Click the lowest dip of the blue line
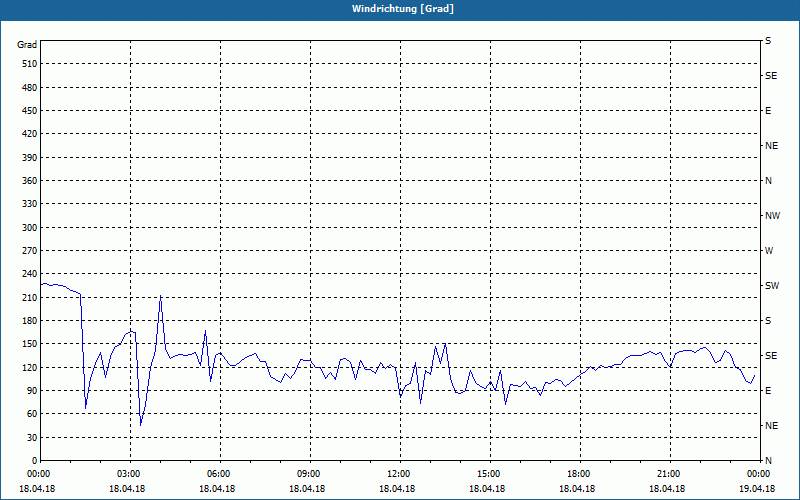This screenshot has width=800, height=500. point(141,425)
